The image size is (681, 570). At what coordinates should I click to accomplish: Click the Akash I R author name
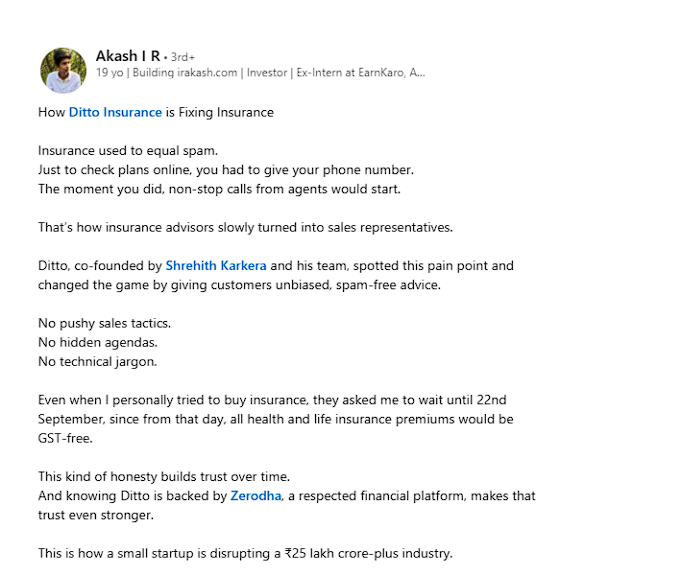click(128, 55)
